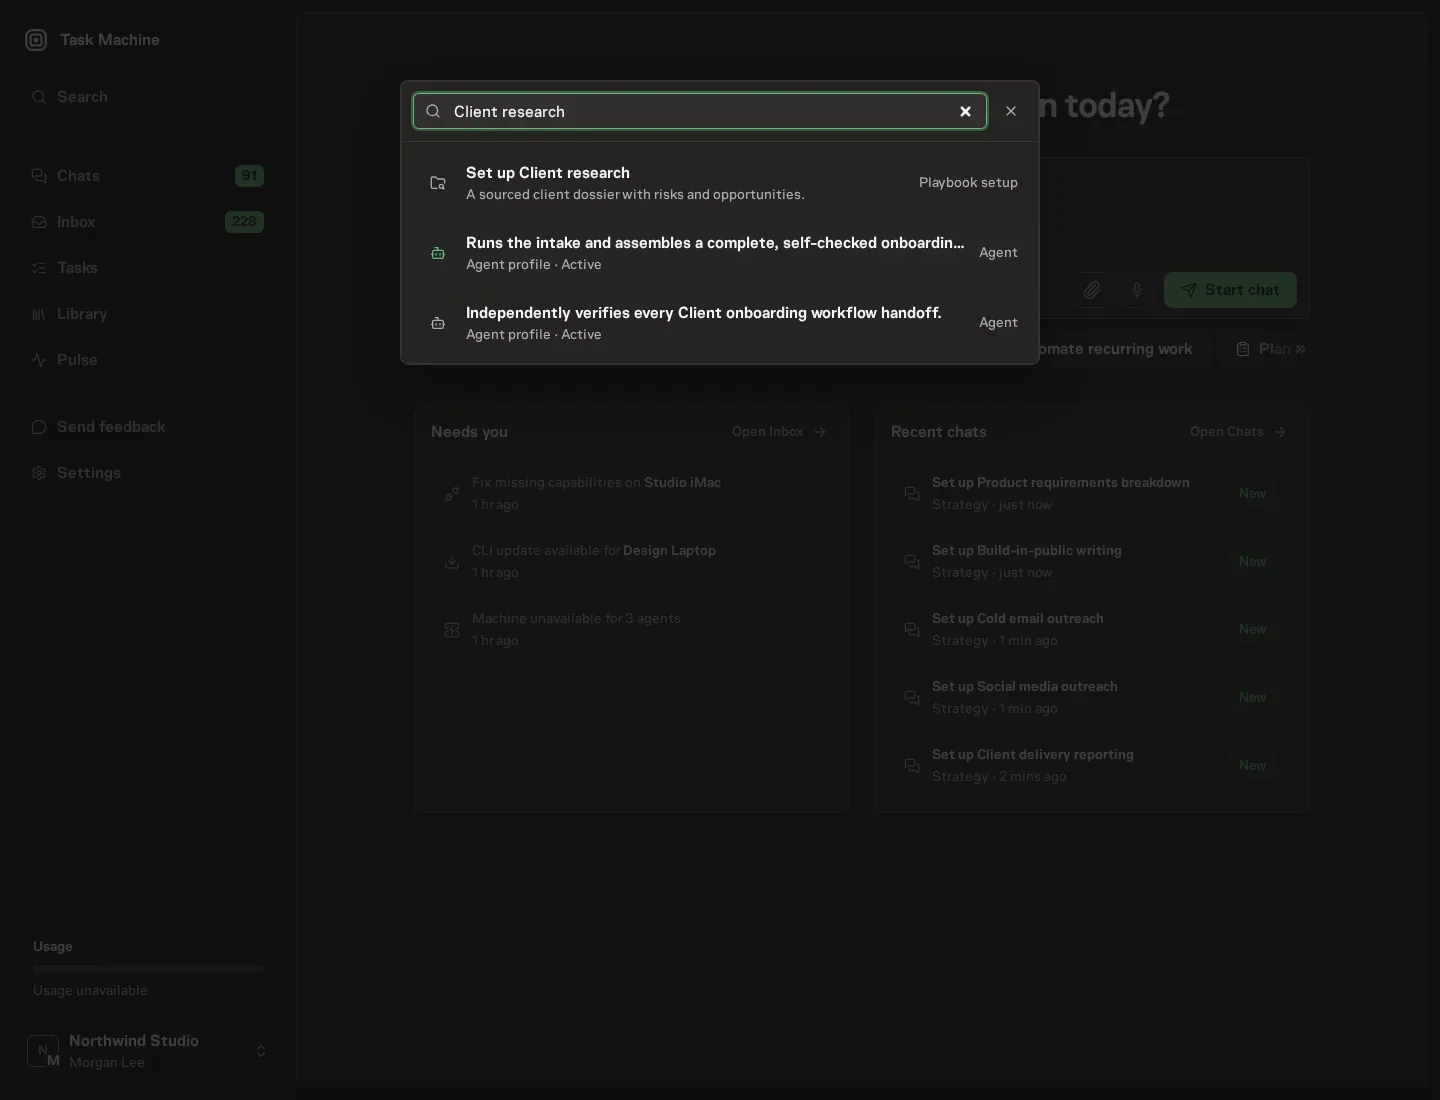Click download icon beside CLI update available

[452, 562]
